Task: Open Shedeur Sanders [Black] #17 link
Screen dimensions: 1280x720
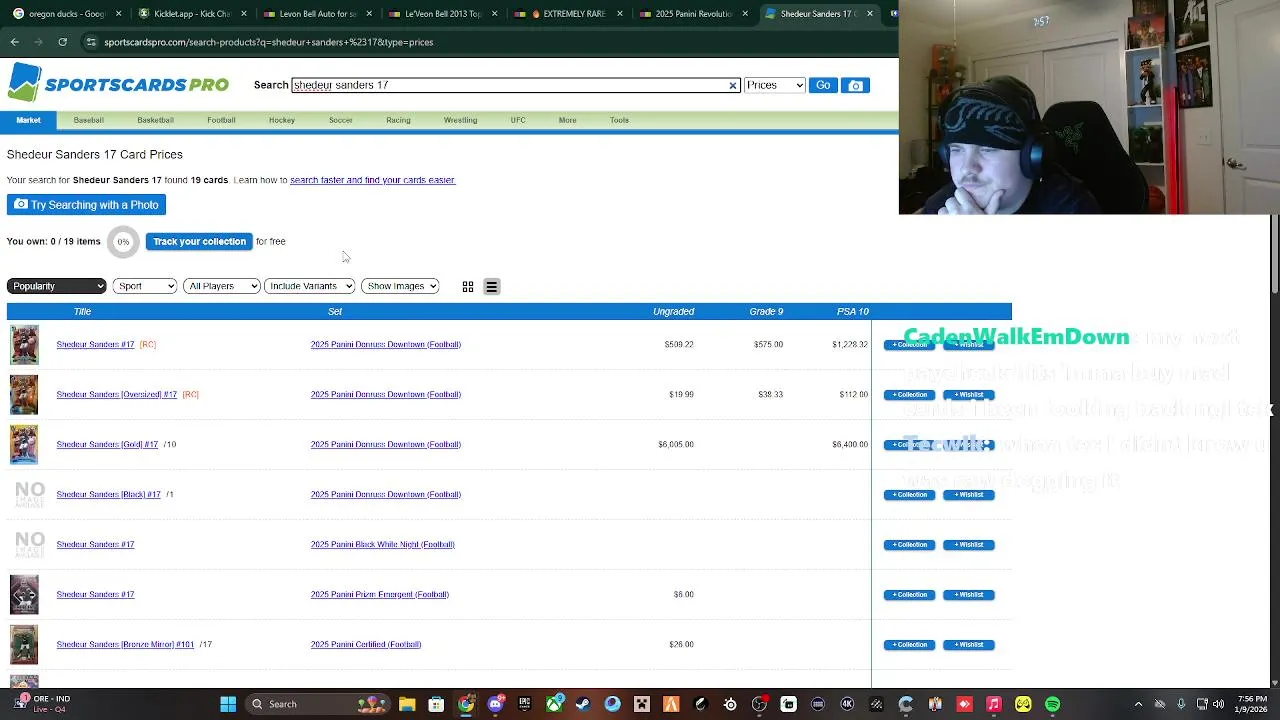Action: pos(109,495)
